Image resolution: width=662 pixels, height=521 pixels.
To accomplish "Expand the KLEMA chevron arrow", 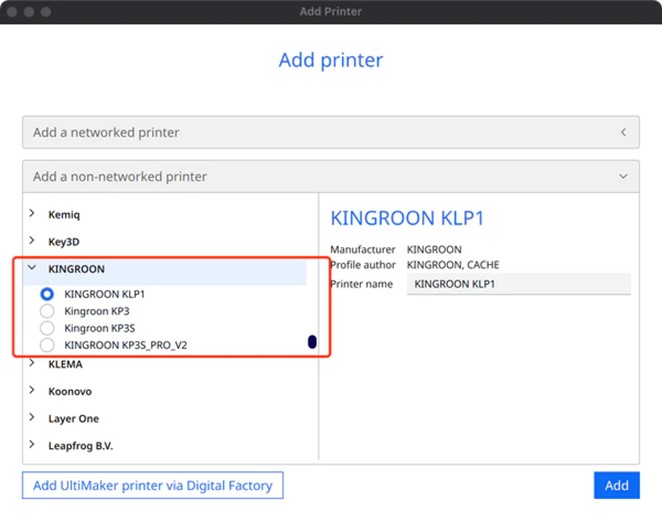I will [32, 363].
